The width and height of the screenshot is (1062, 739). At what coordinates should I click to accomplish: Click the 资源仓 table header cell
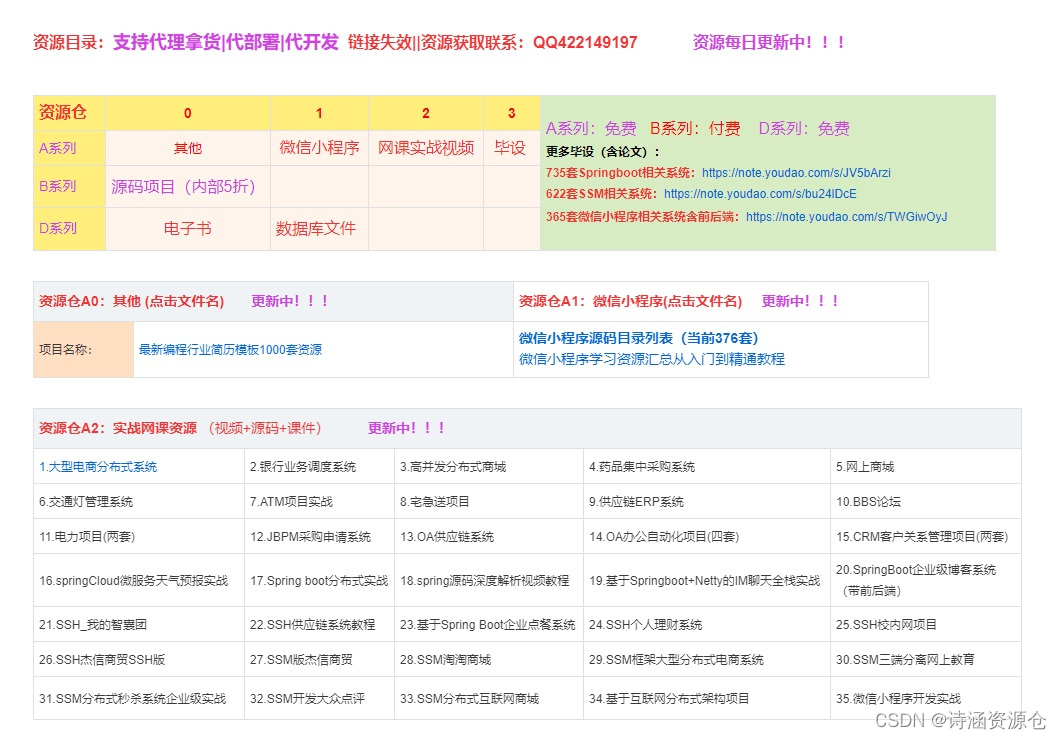click(x=69, y=112)
